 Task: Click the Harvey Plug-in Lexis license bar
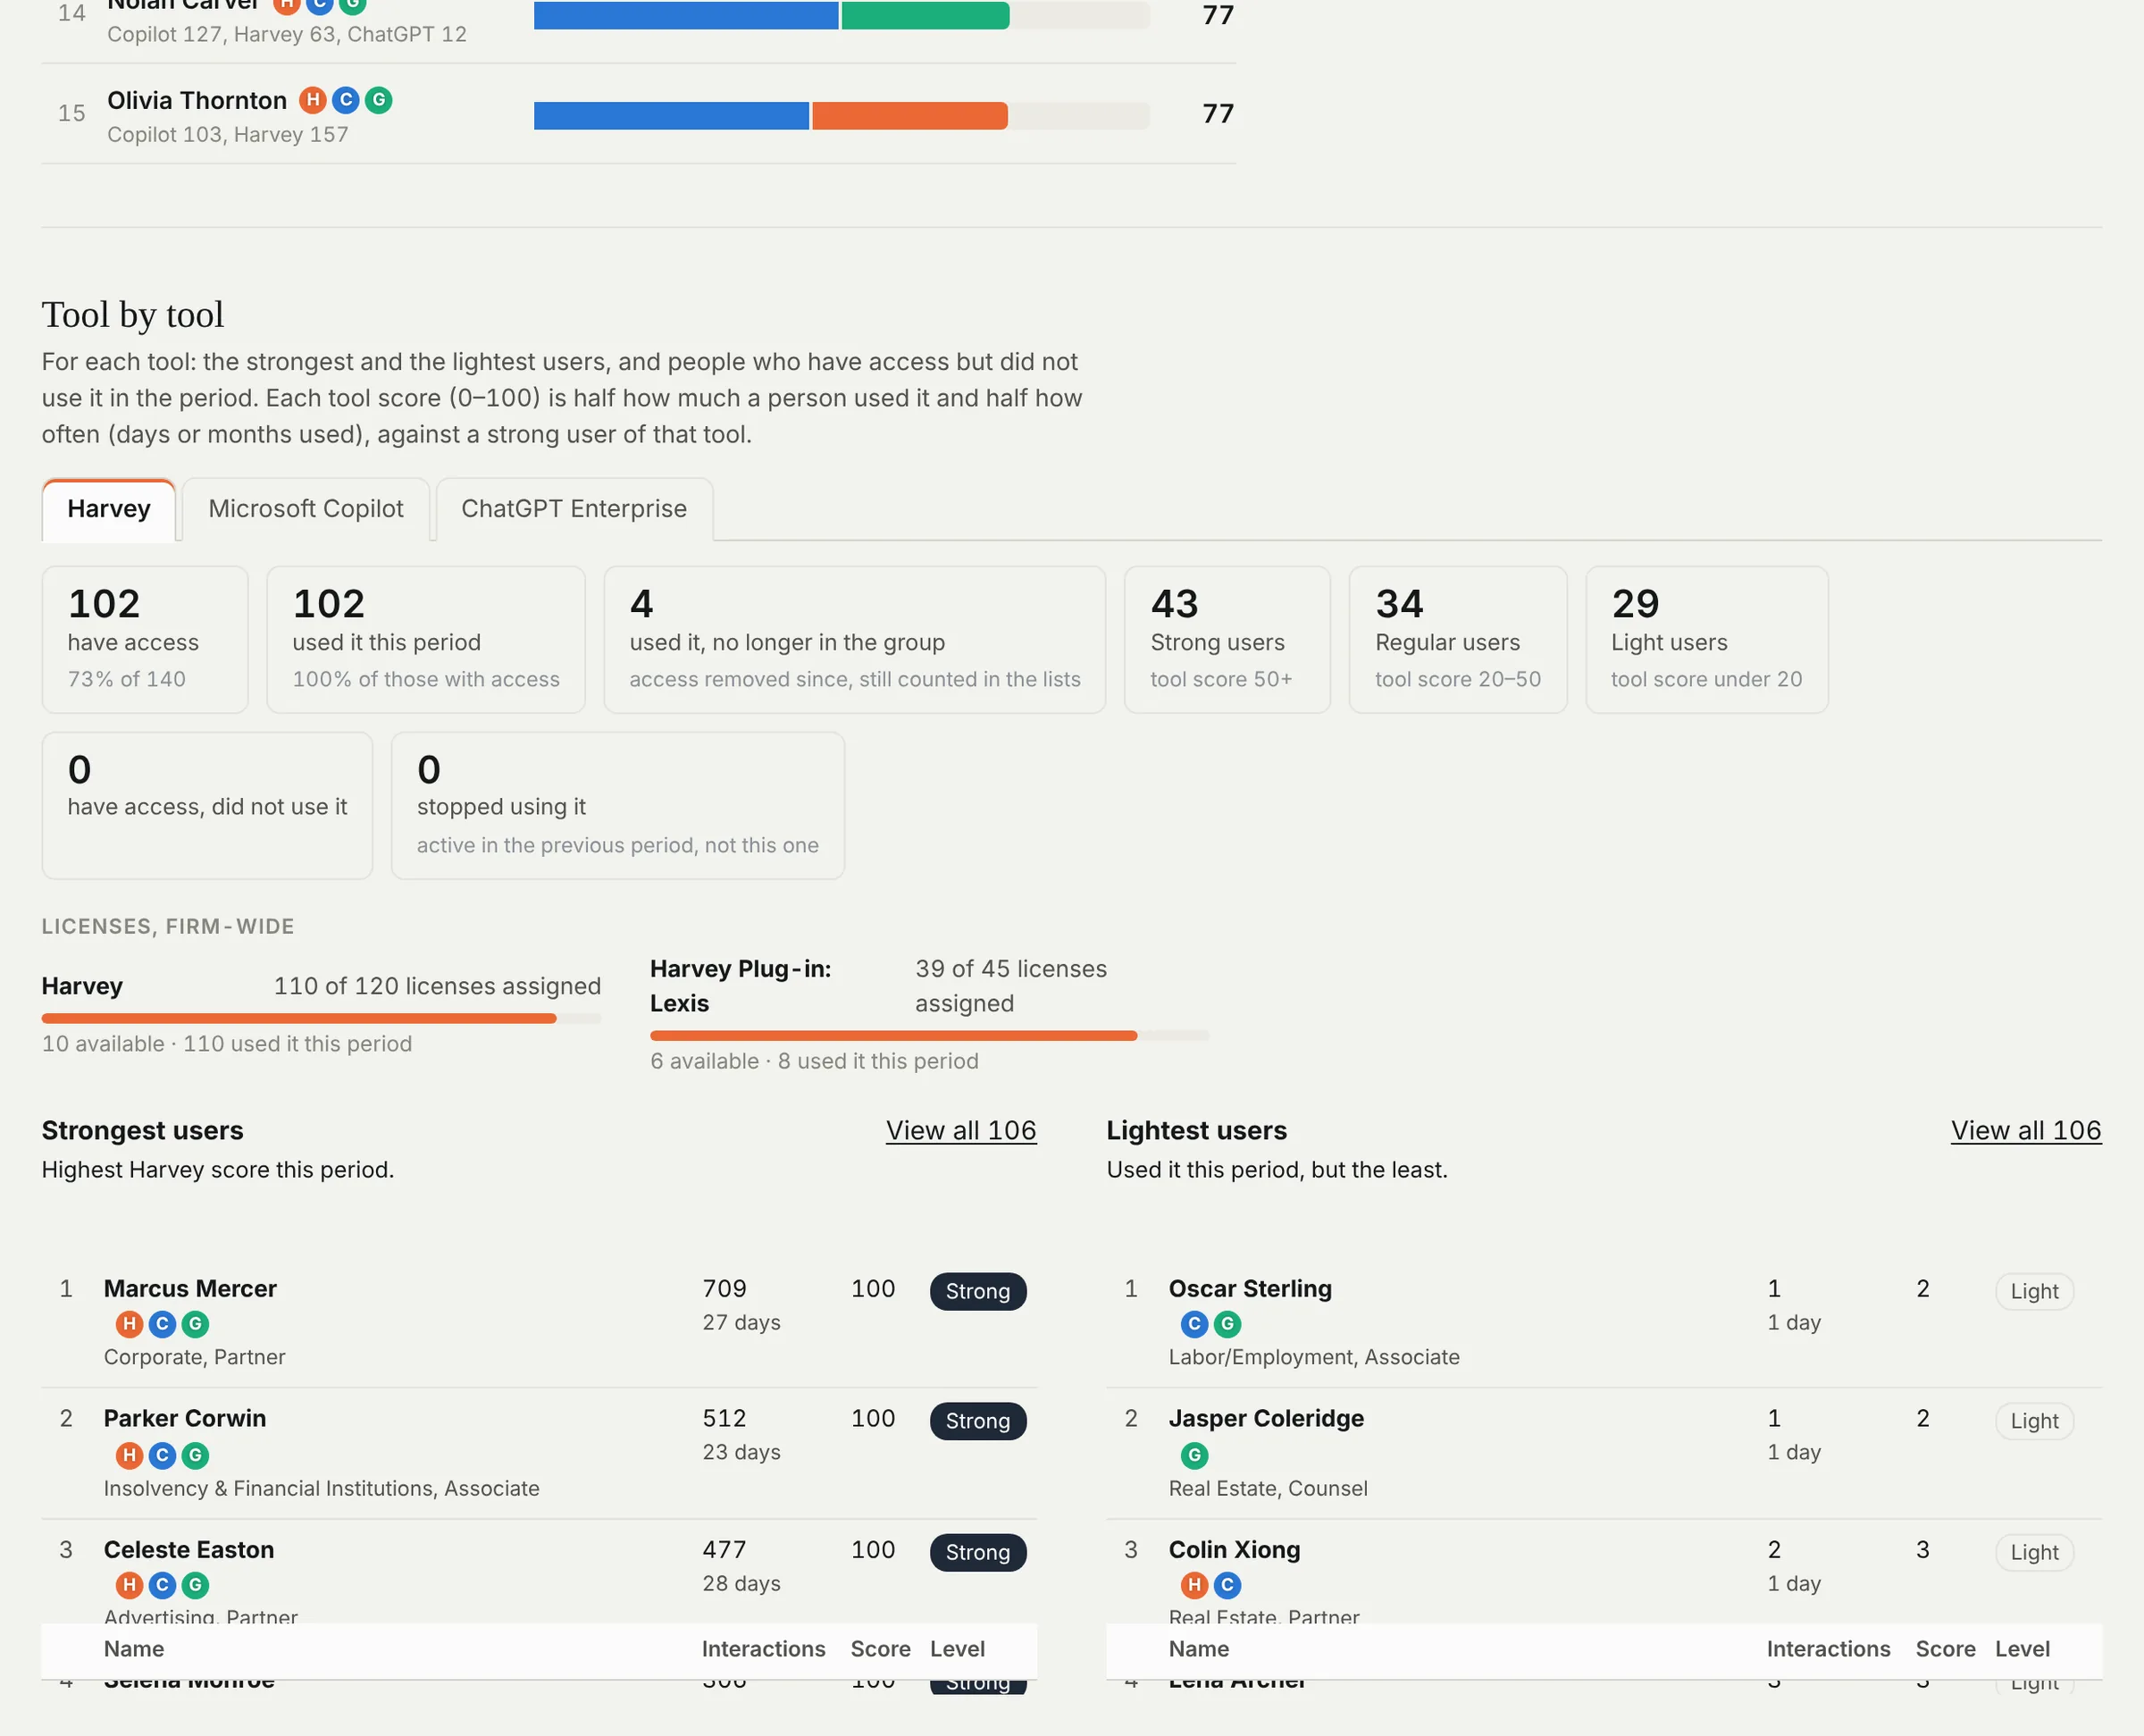point(929,1036)
